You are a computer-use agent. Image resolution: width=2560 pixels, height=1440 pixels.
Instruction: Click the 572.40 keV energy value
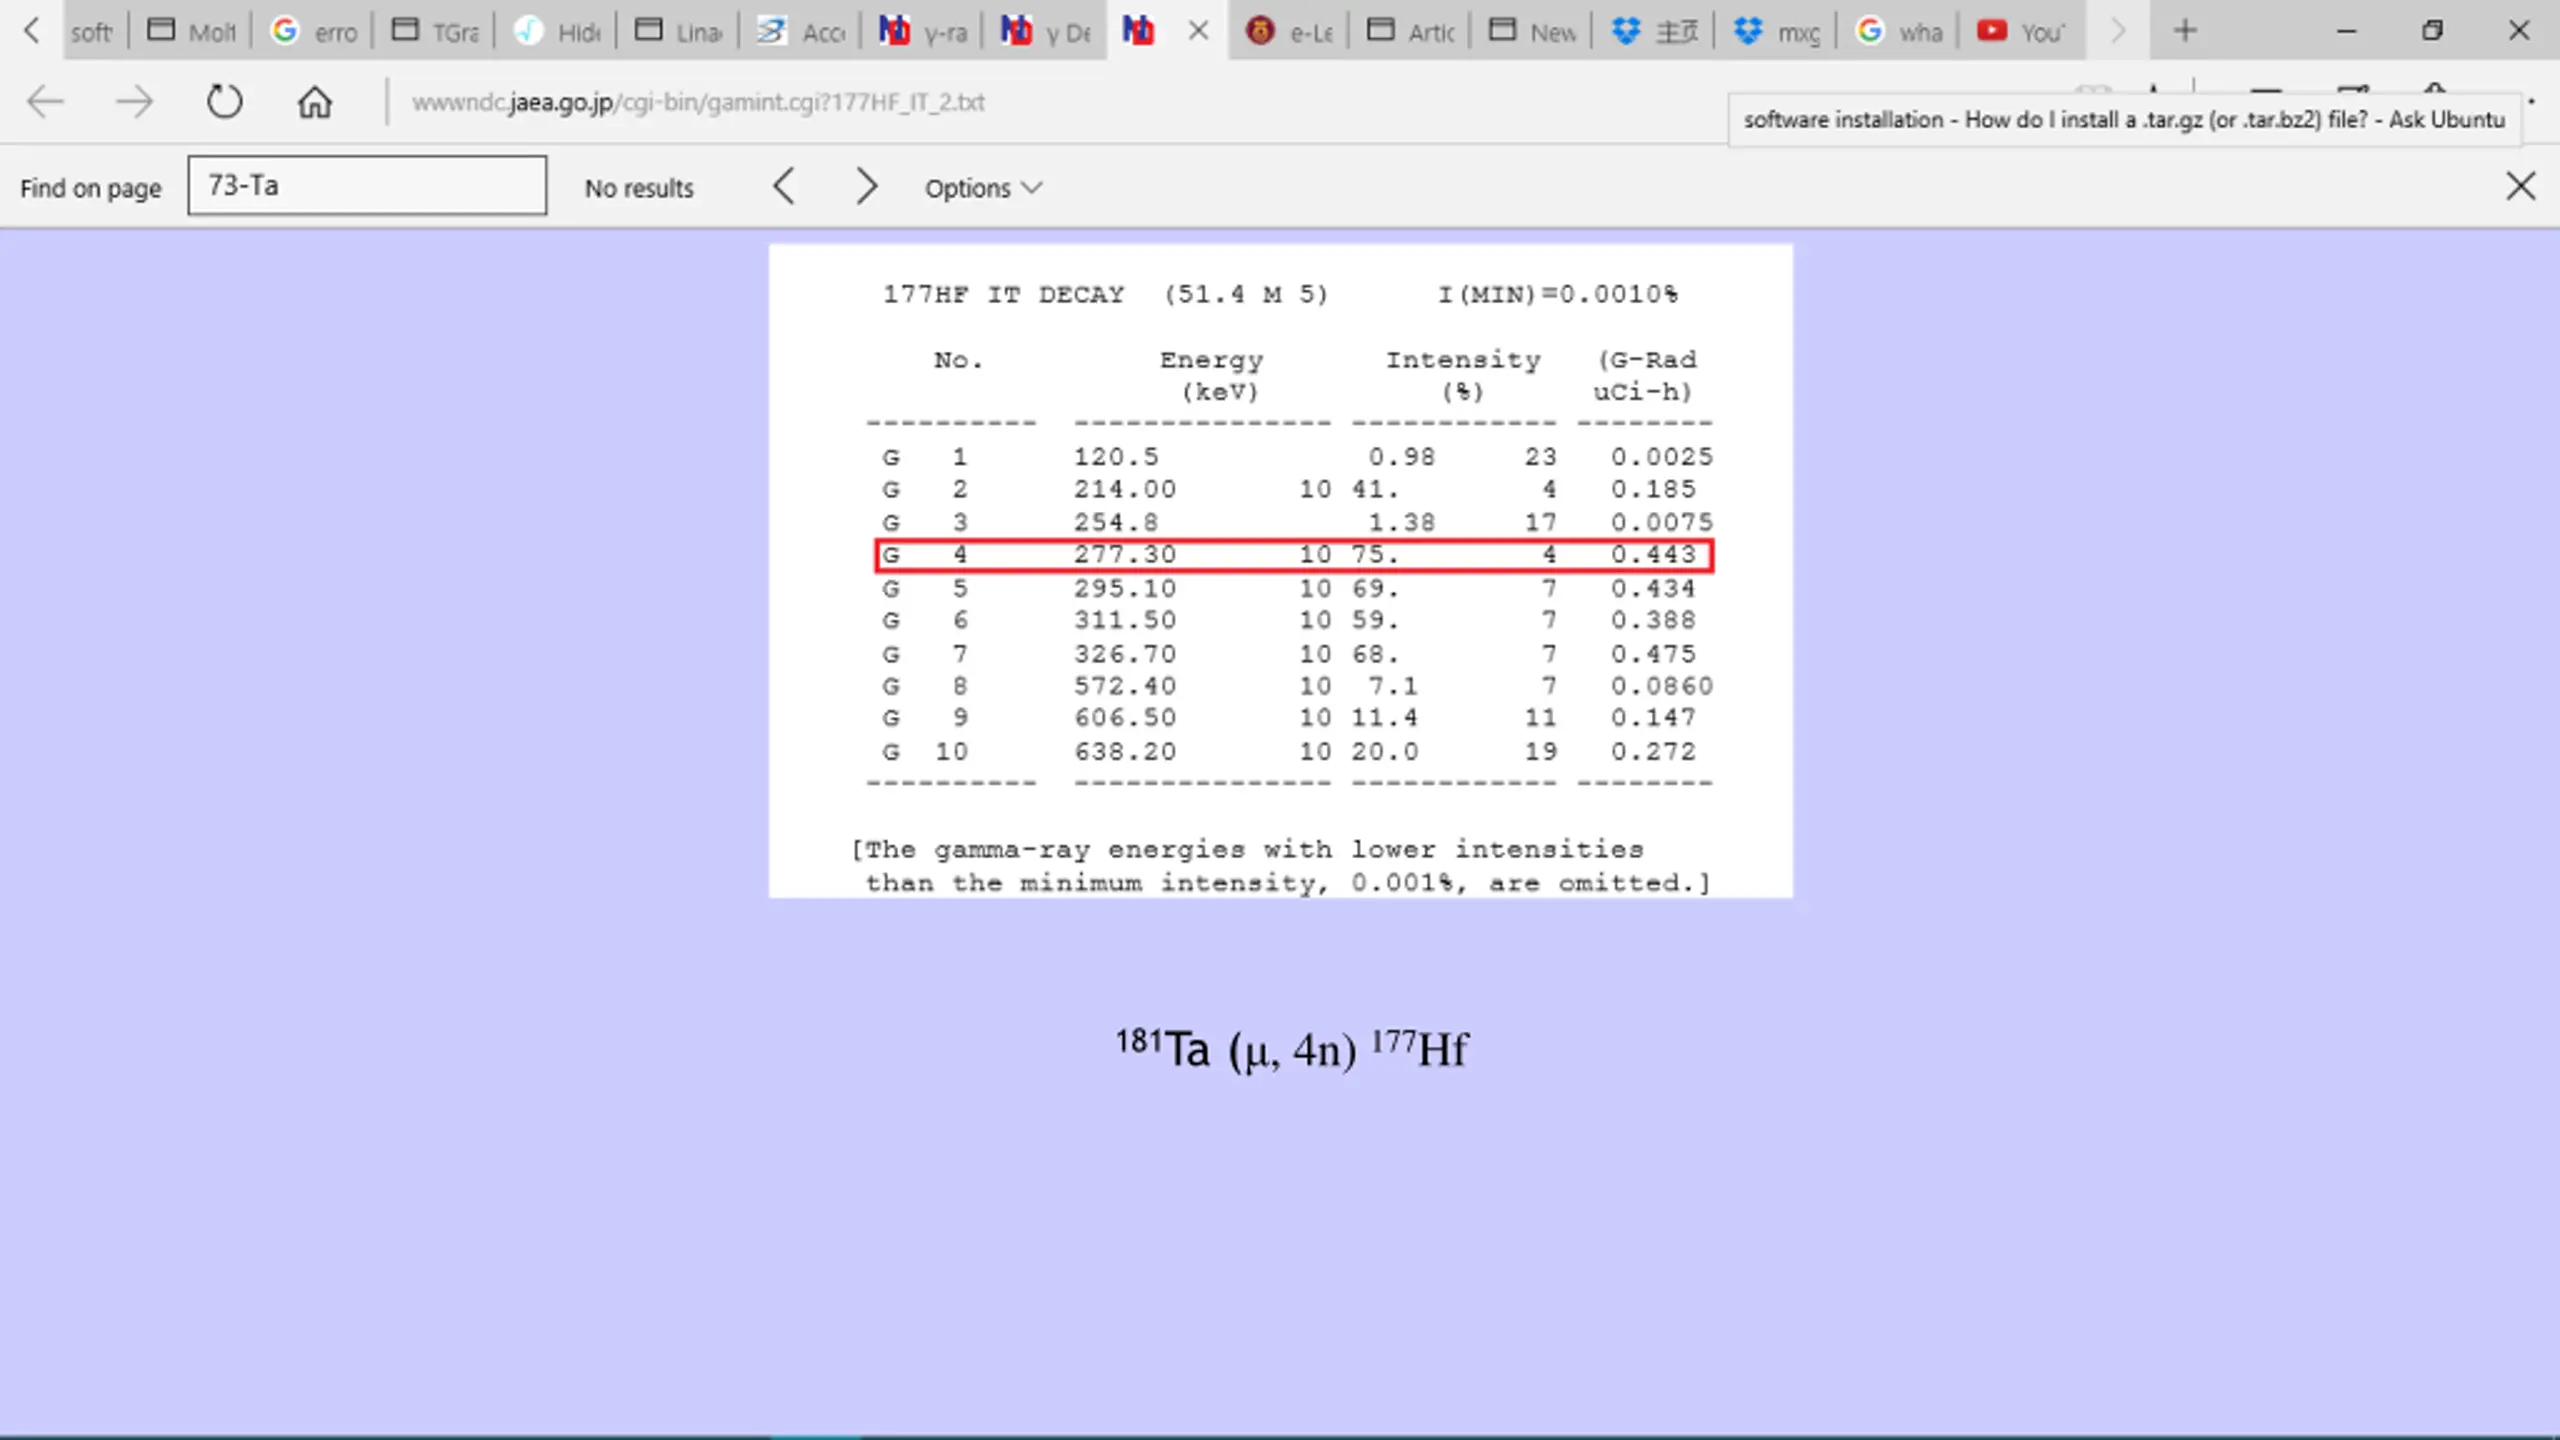(1125, 686)
